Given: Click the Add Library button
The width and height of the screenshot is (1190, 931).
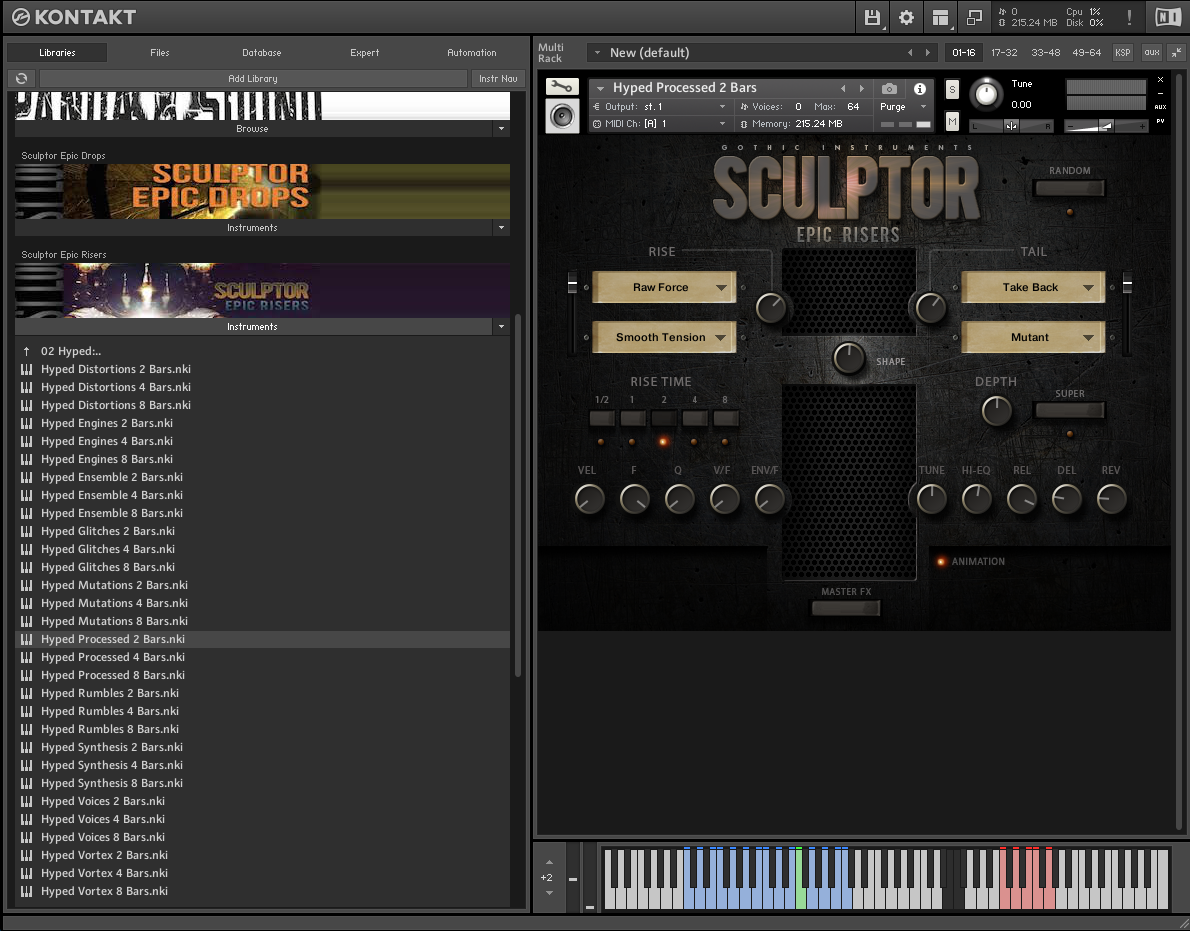Looking at the screenshot, I should tap(253, 78).
